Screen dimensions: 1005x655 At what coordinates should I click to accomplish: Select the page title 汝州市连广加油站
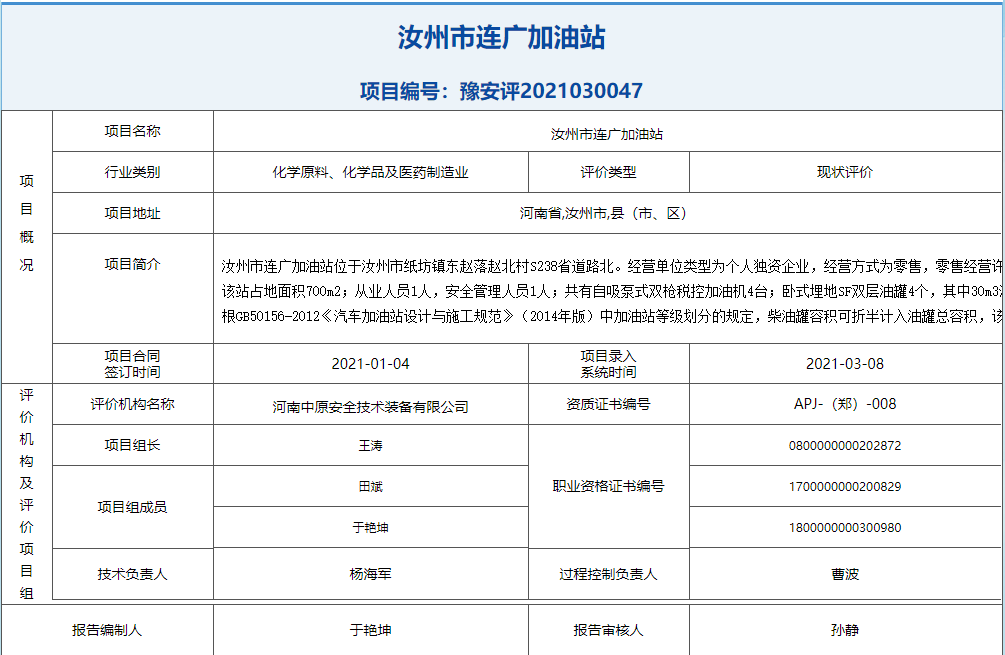501,38
